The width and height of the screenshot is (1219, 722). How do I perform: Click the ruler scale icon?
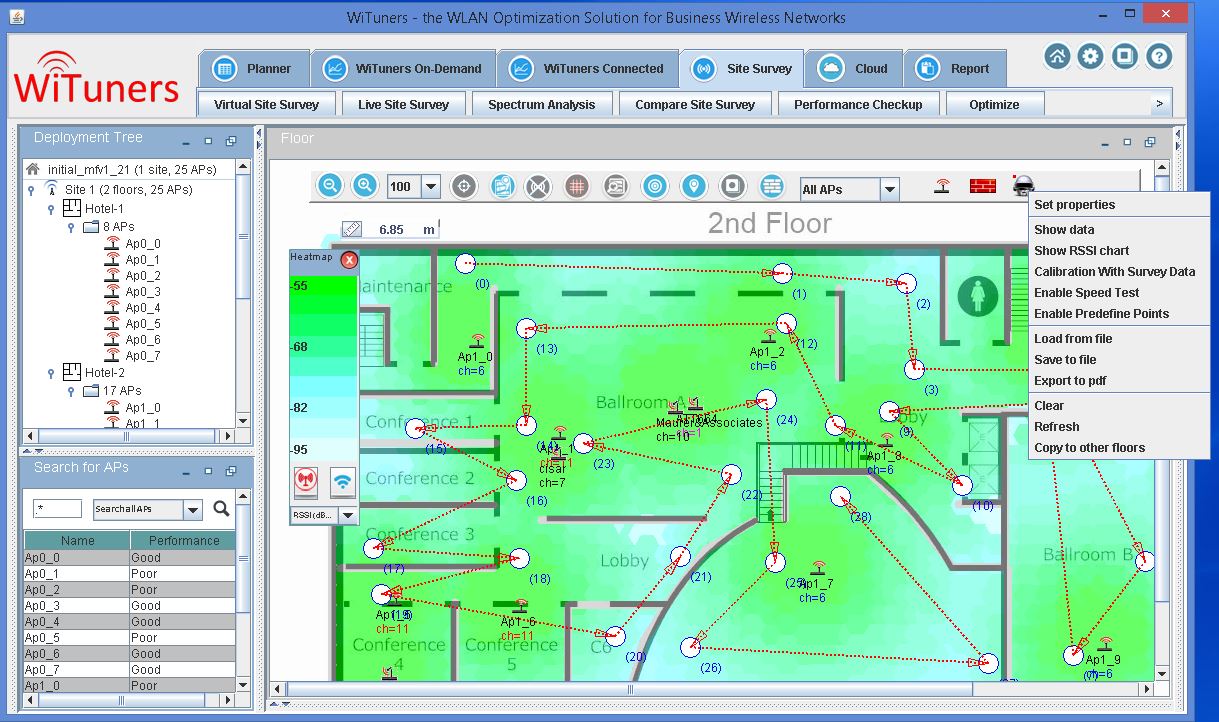351,229
